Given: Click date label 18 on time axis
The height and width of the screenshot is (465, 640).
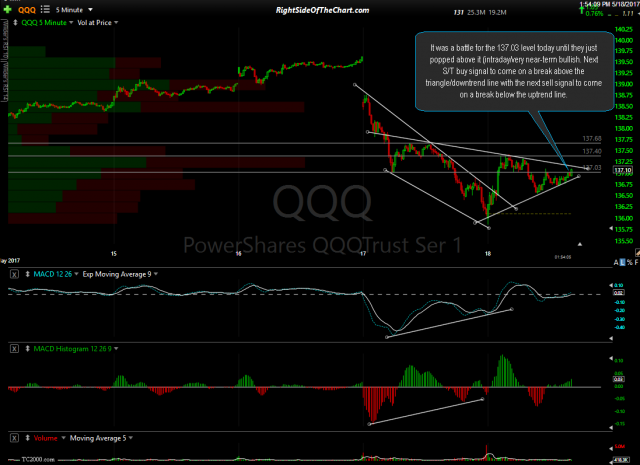Looking at the screenshot, I should pos(488,254).
